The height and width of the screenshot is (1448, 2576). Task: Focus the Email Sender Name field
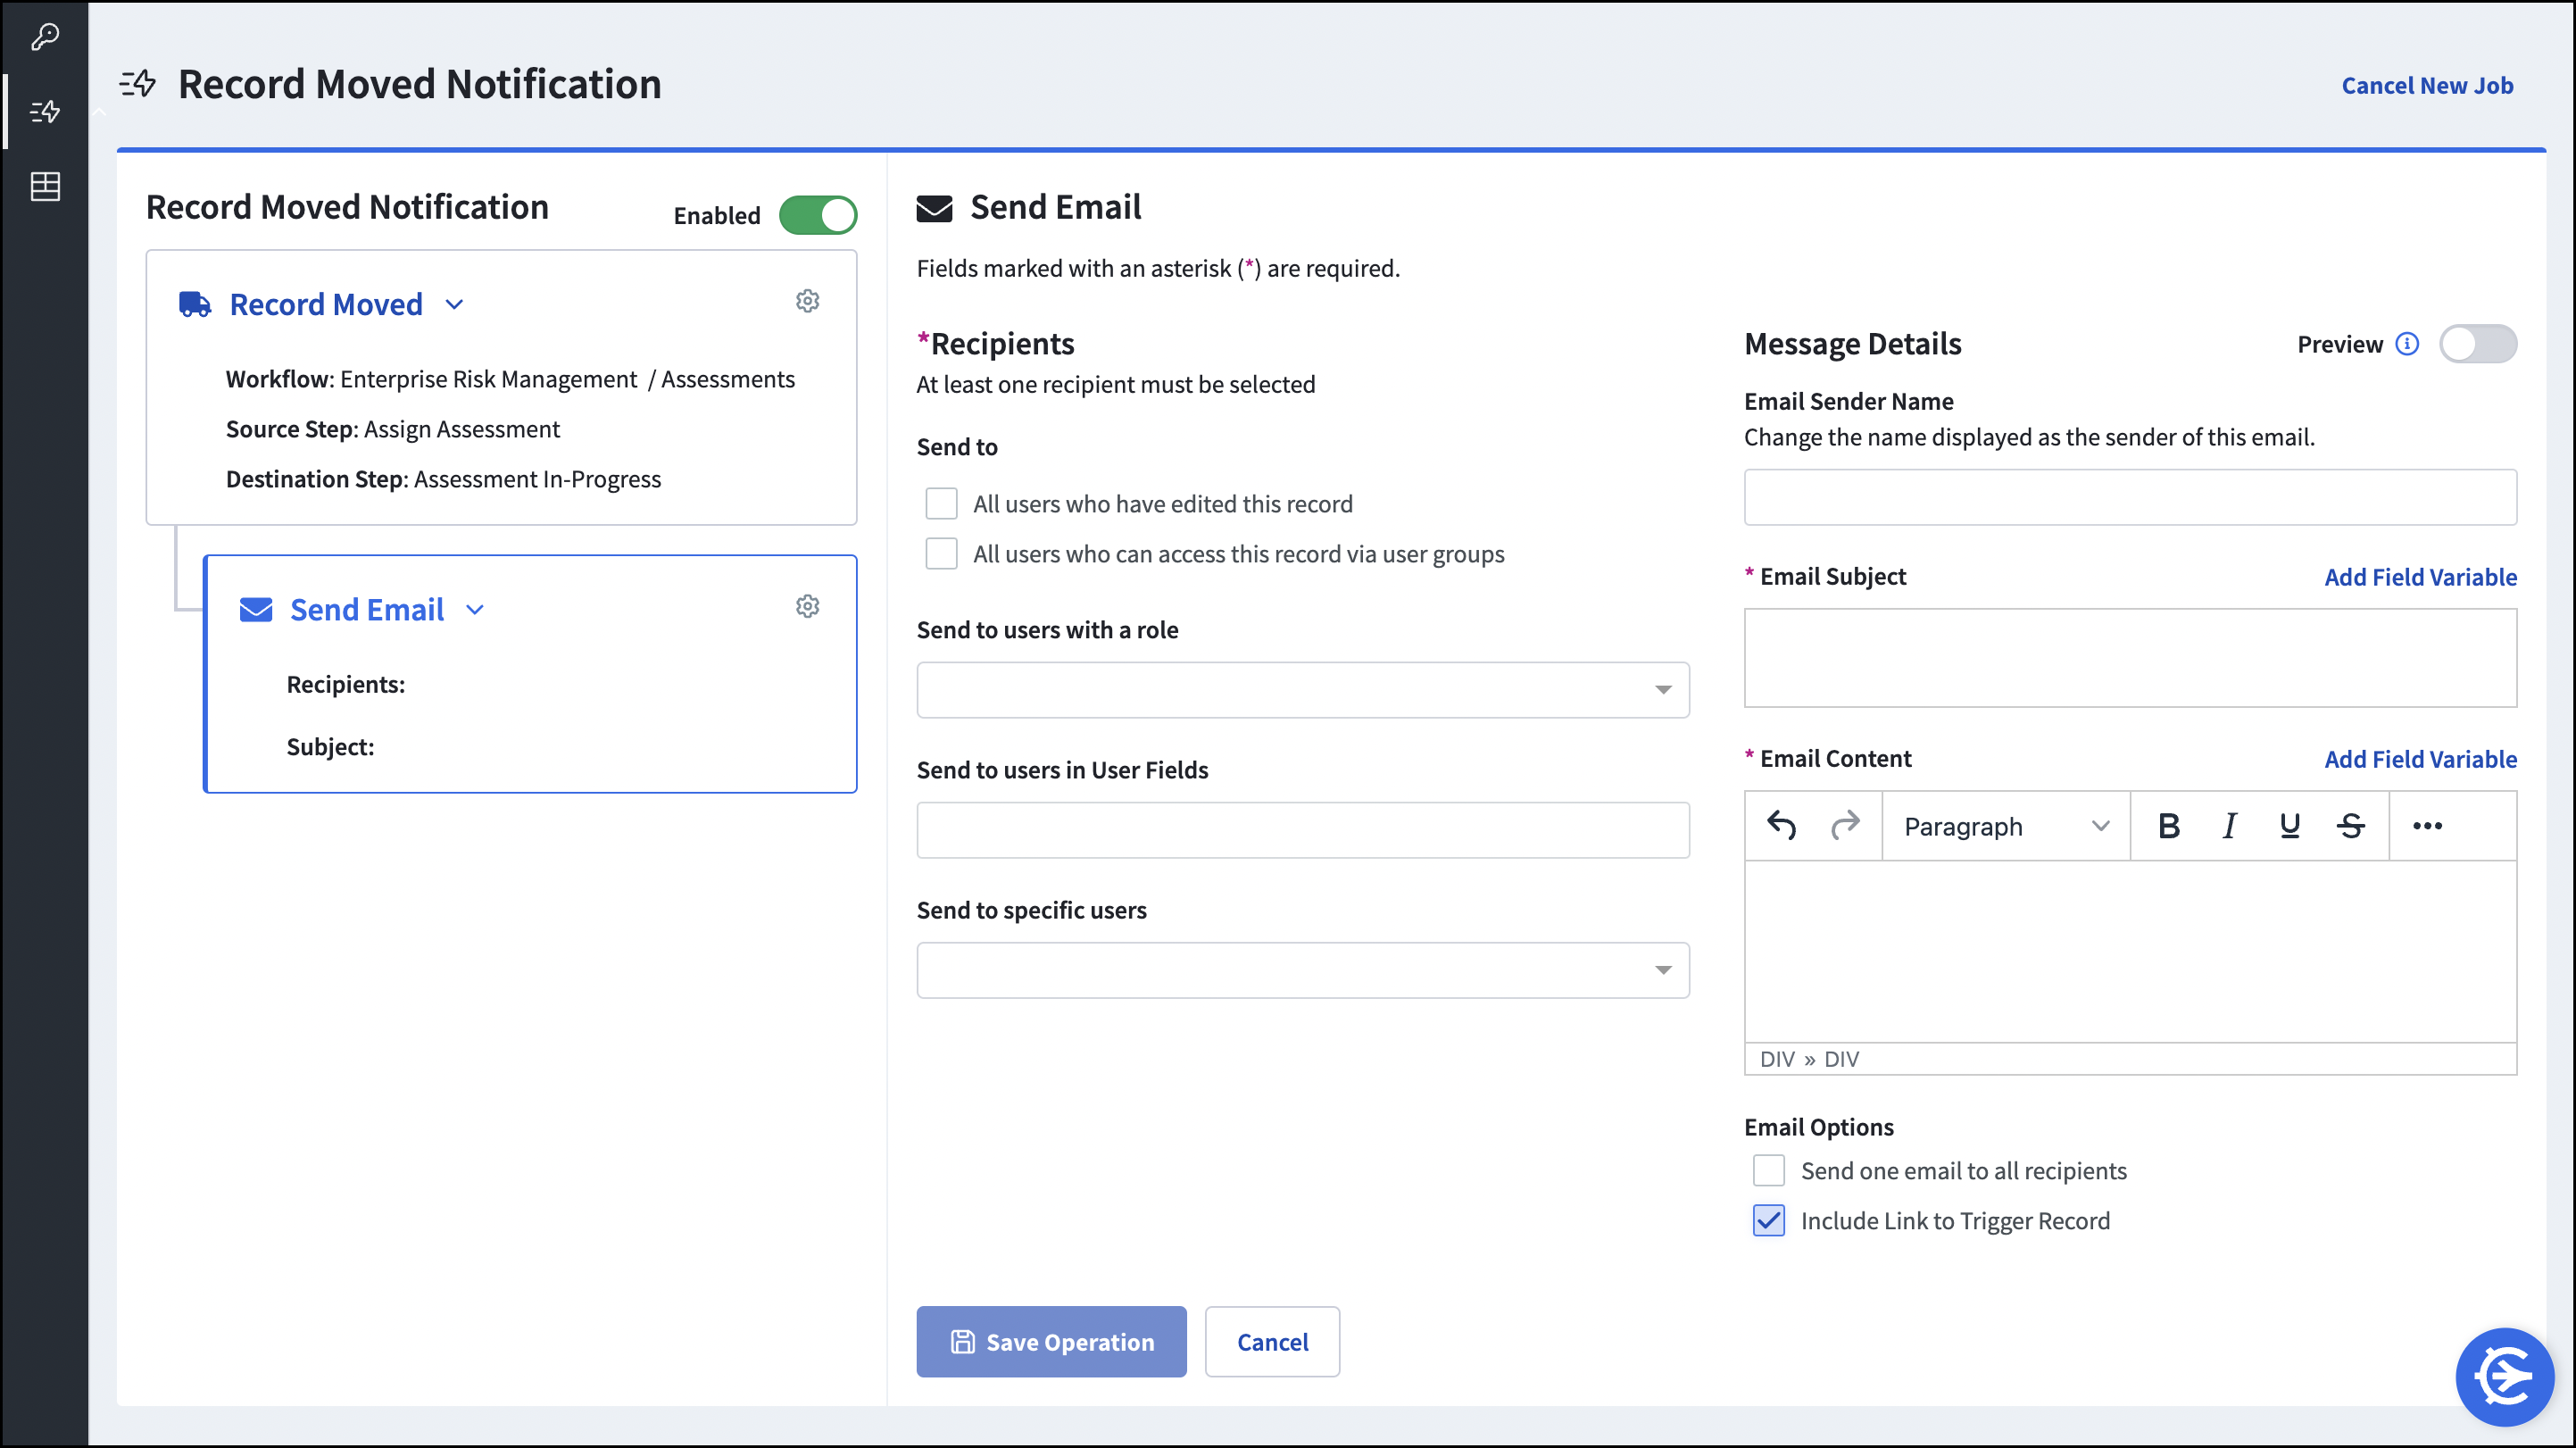pyautogui.click(x=2129, y=497)
